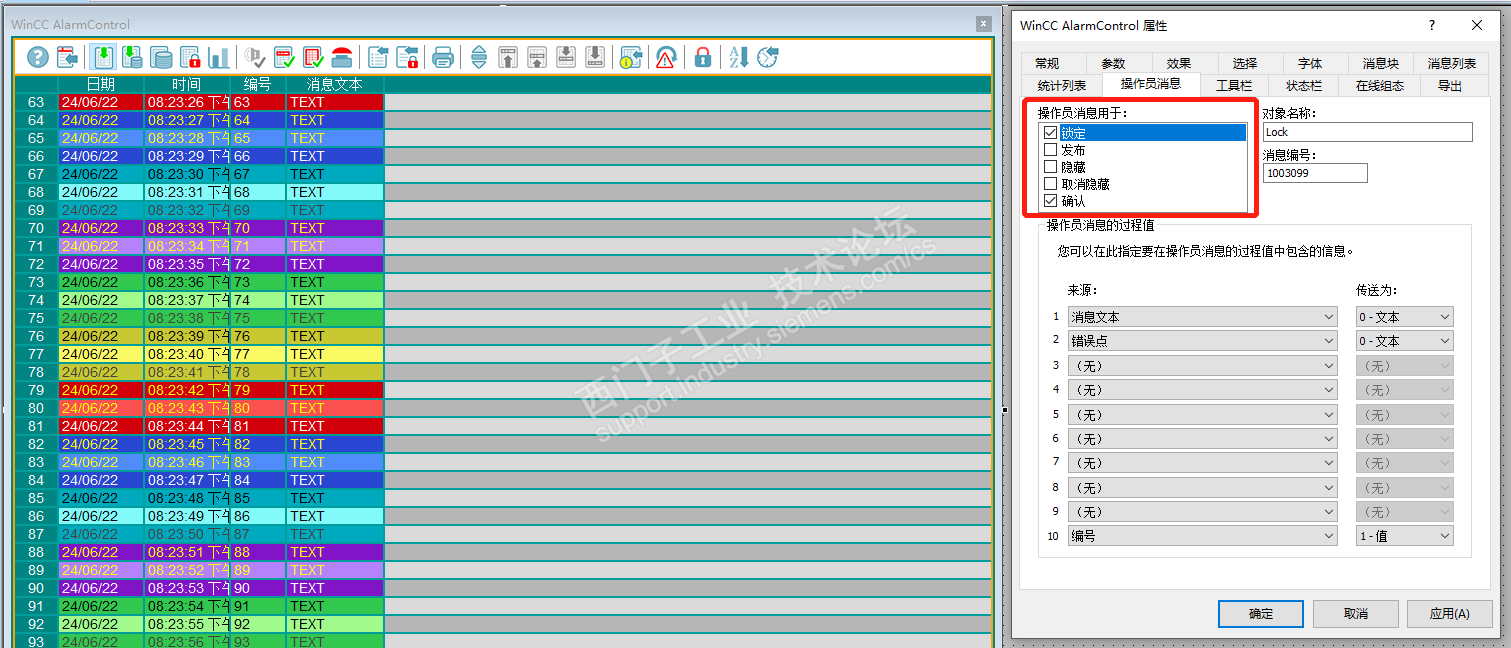Show the long-term archive list

[161, 57]
